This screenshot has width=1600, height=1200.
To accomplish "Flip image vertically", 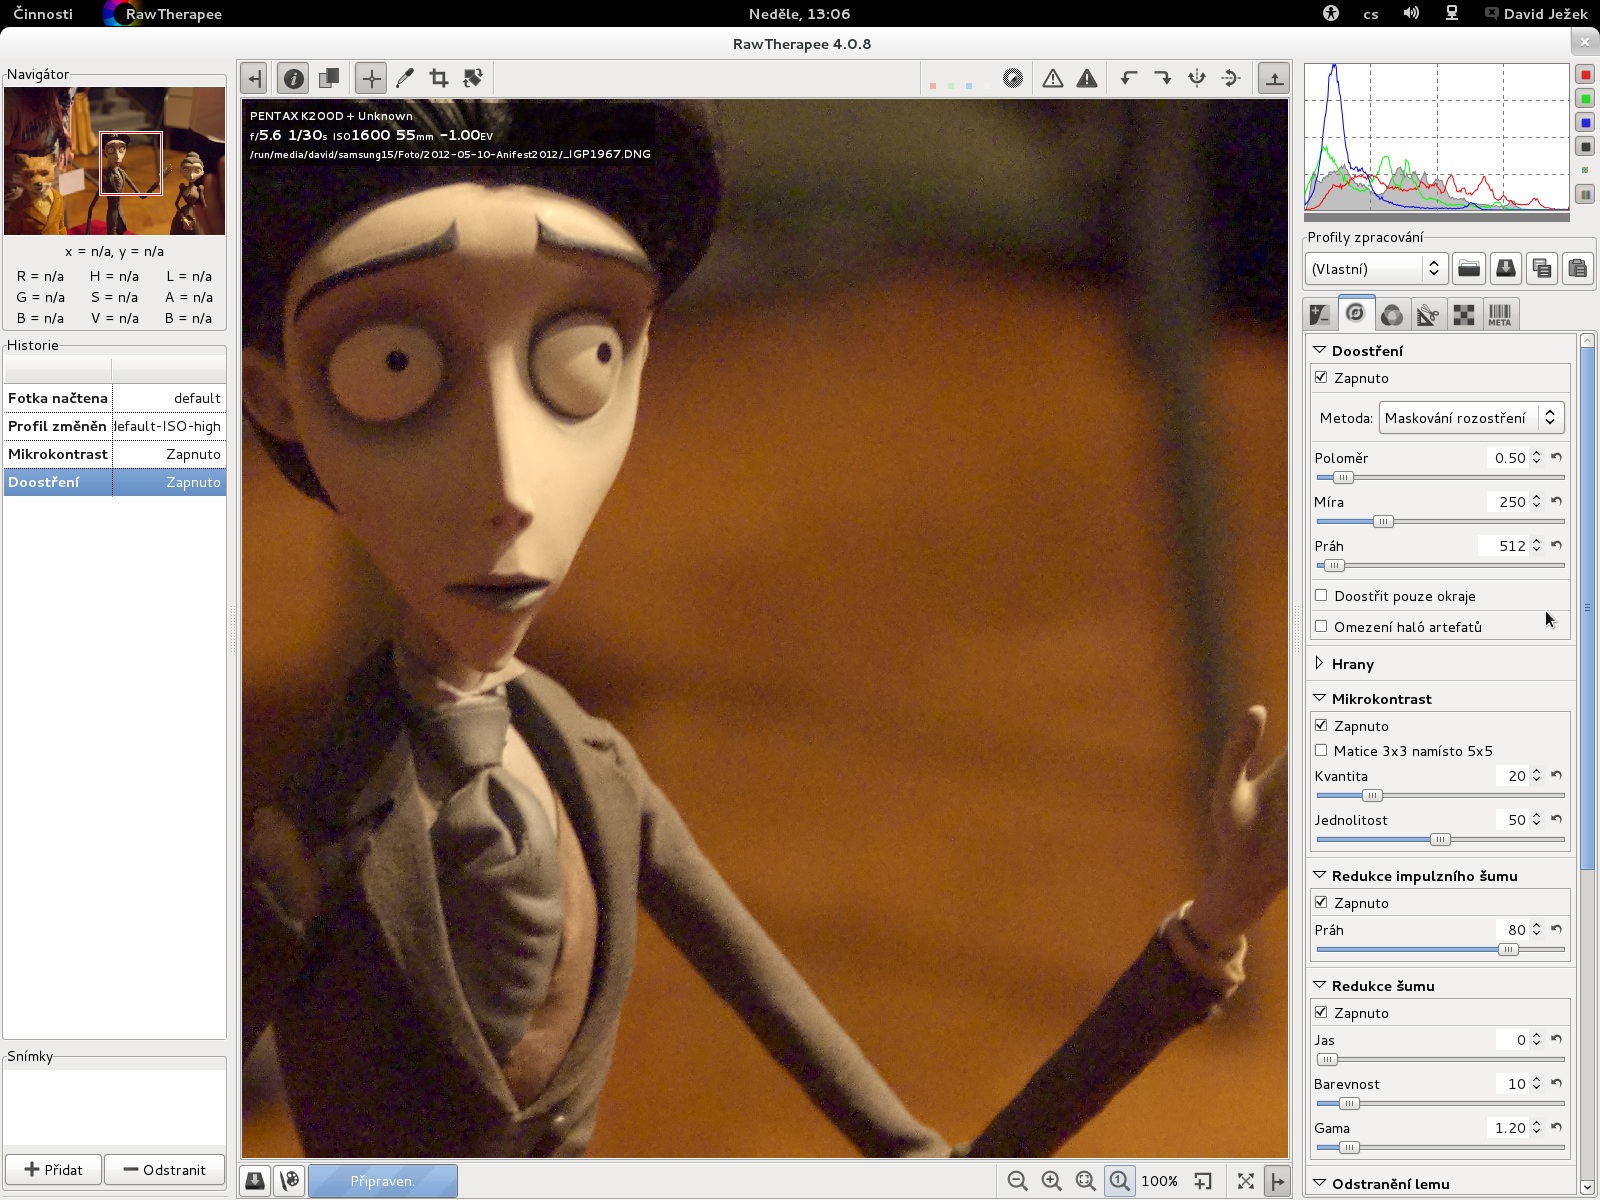I will click(1231, 78).
